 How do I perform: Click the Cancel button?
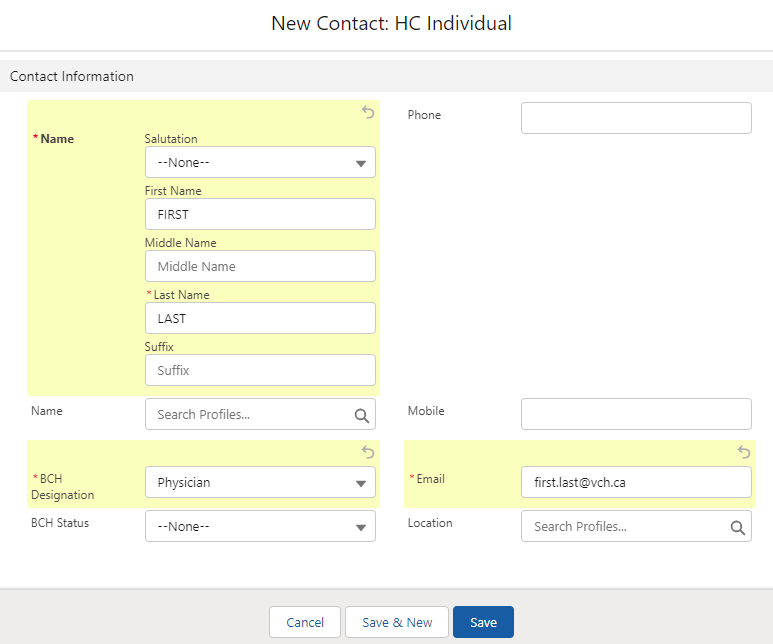tap(305, 622)
